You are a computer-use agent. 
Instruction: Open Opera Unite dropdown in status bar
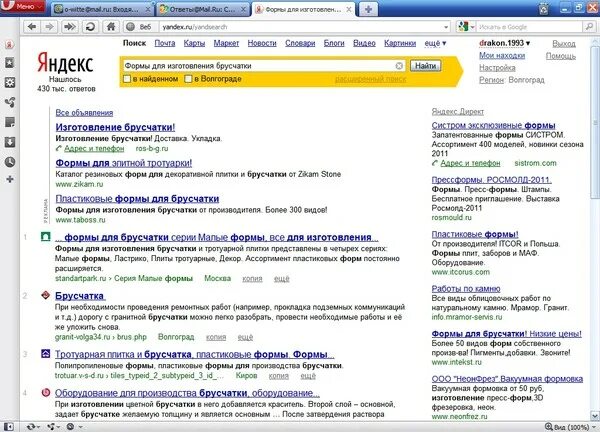click(x=54, y=426)
